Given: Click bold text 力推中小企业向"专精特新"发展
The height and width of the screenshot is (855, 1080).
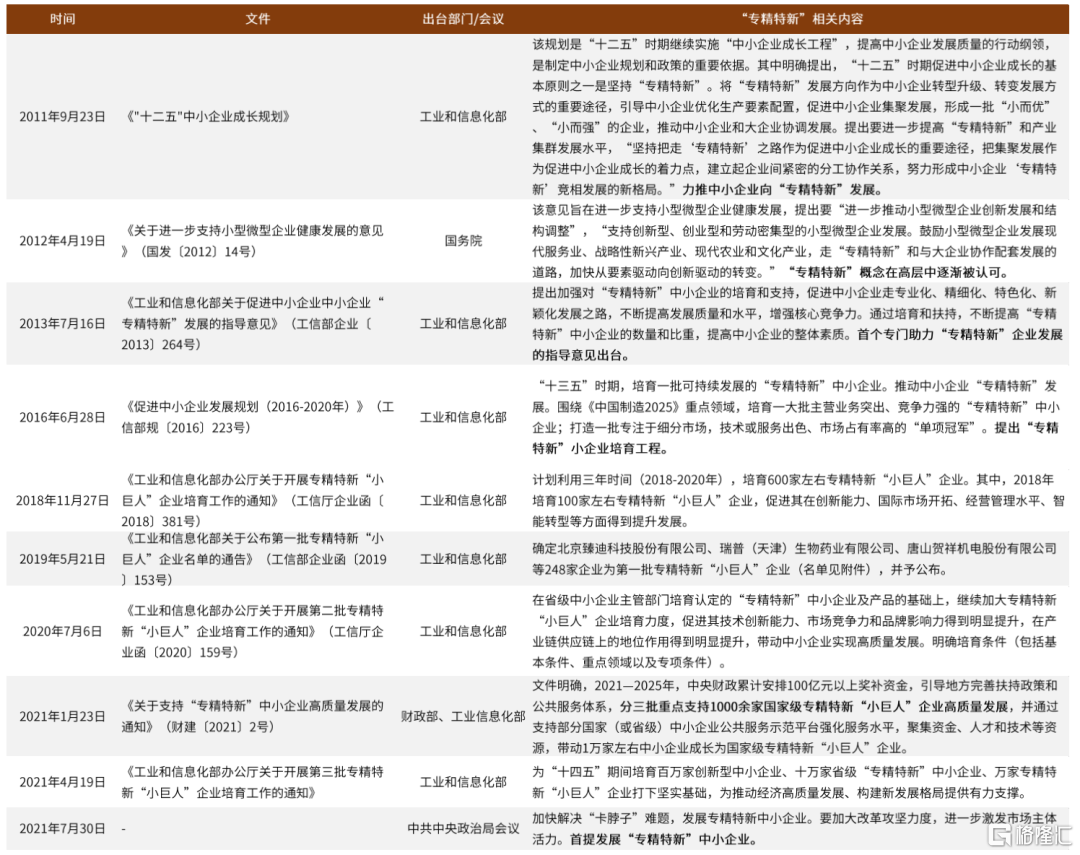Looking at the screenshot, I should click(782, 189).
